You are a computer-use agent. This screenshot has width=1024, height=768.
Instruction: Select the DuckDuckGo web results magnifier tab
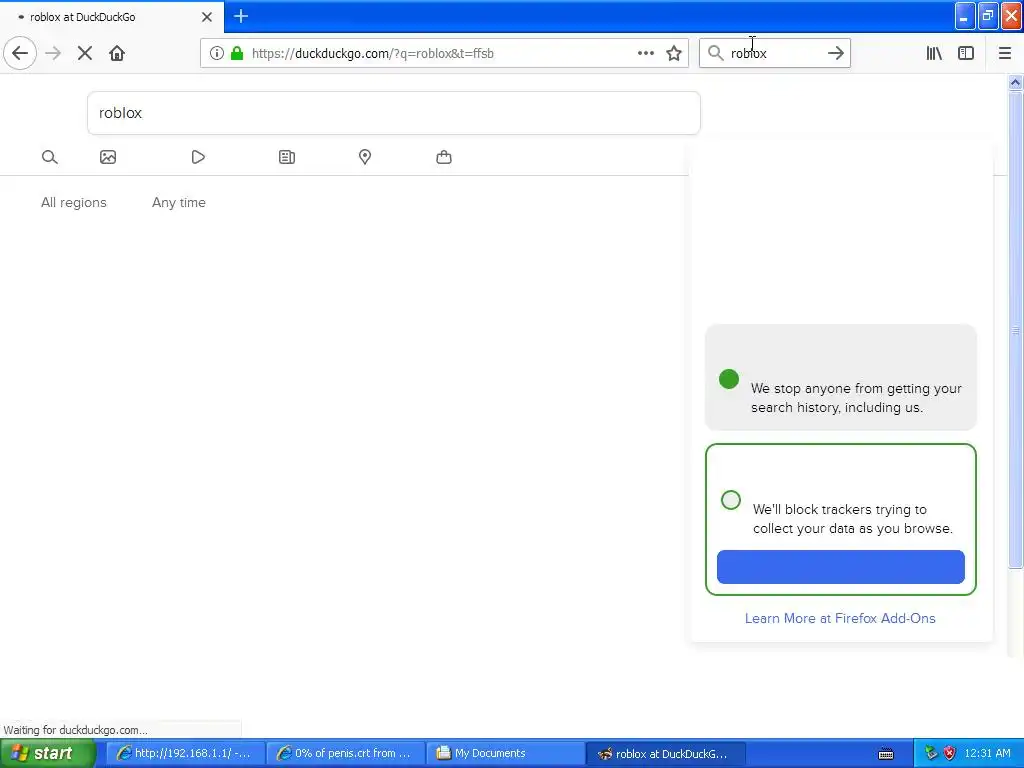point(50,157)
